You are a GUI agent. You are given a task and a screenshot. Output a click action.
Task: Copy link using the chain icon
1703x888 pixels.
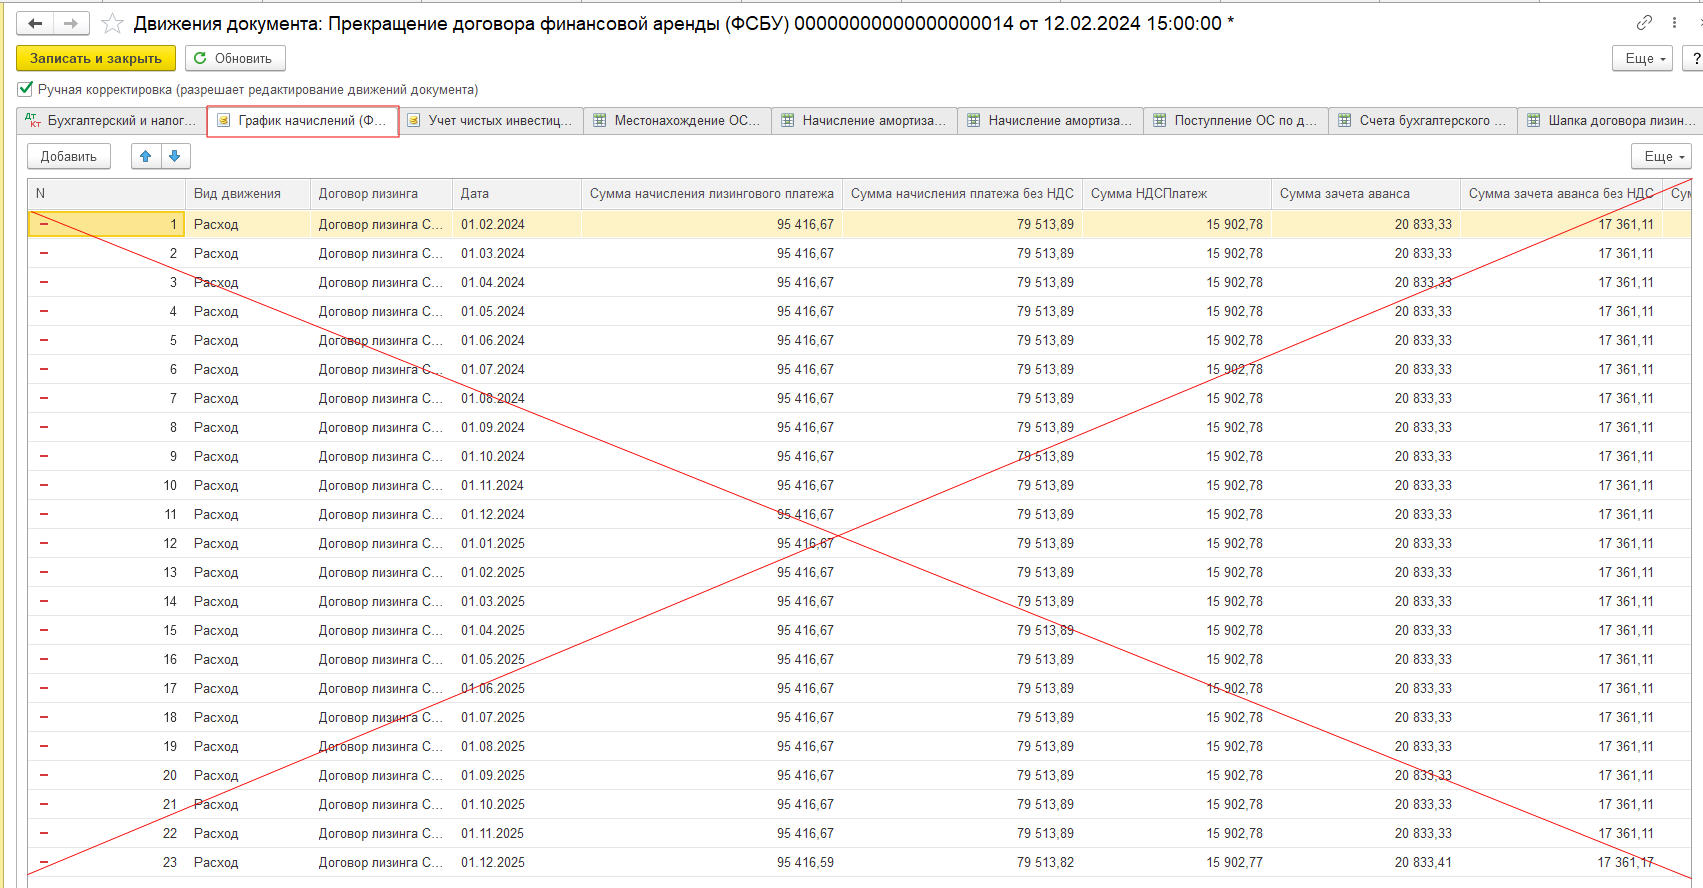(x=1644, y=22)
